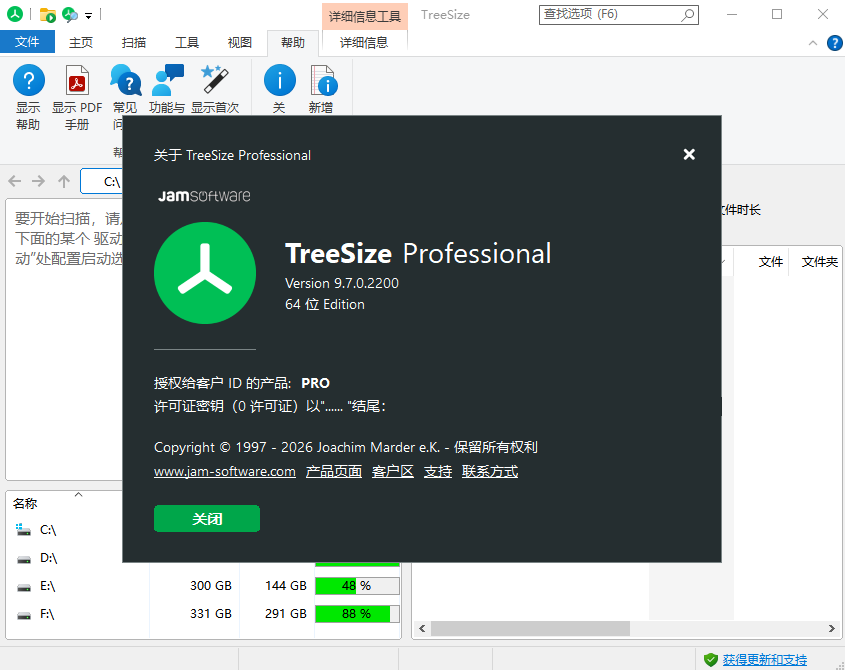Open the 联系方式 link
Image resolution: width=845 pixels, height=670 pixels.
point(490,472)
